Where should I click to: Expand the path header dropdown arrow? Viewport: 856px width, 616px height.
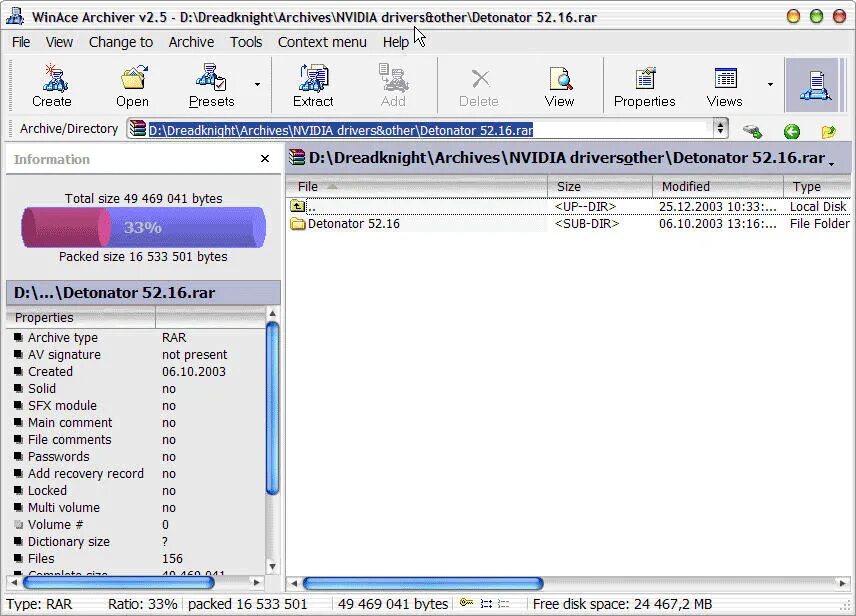pyautogui.click(x=831, y=163)
